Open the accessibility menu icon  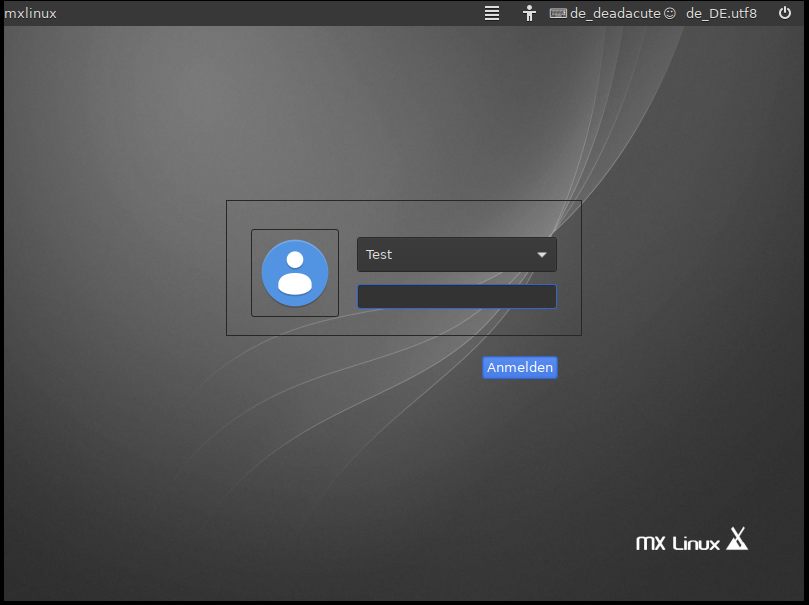coord(530,13)
